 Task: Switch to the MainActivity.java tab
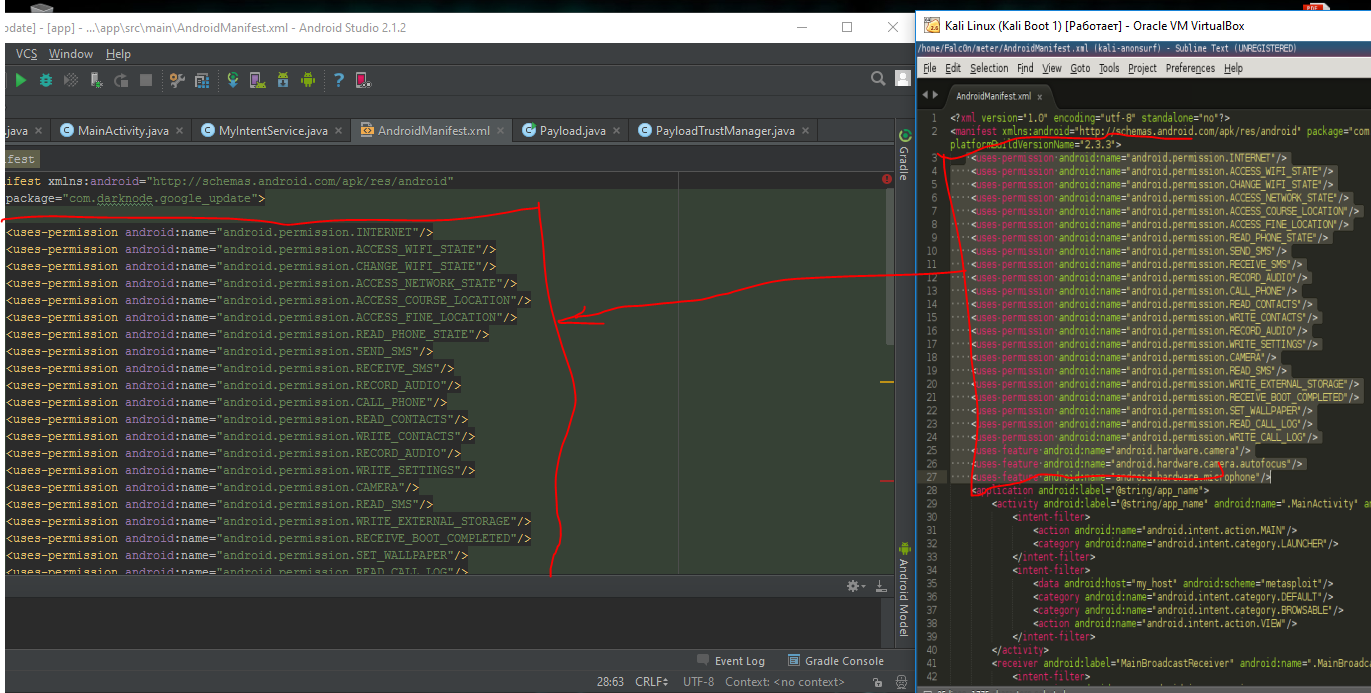click(x=122, y=131)
